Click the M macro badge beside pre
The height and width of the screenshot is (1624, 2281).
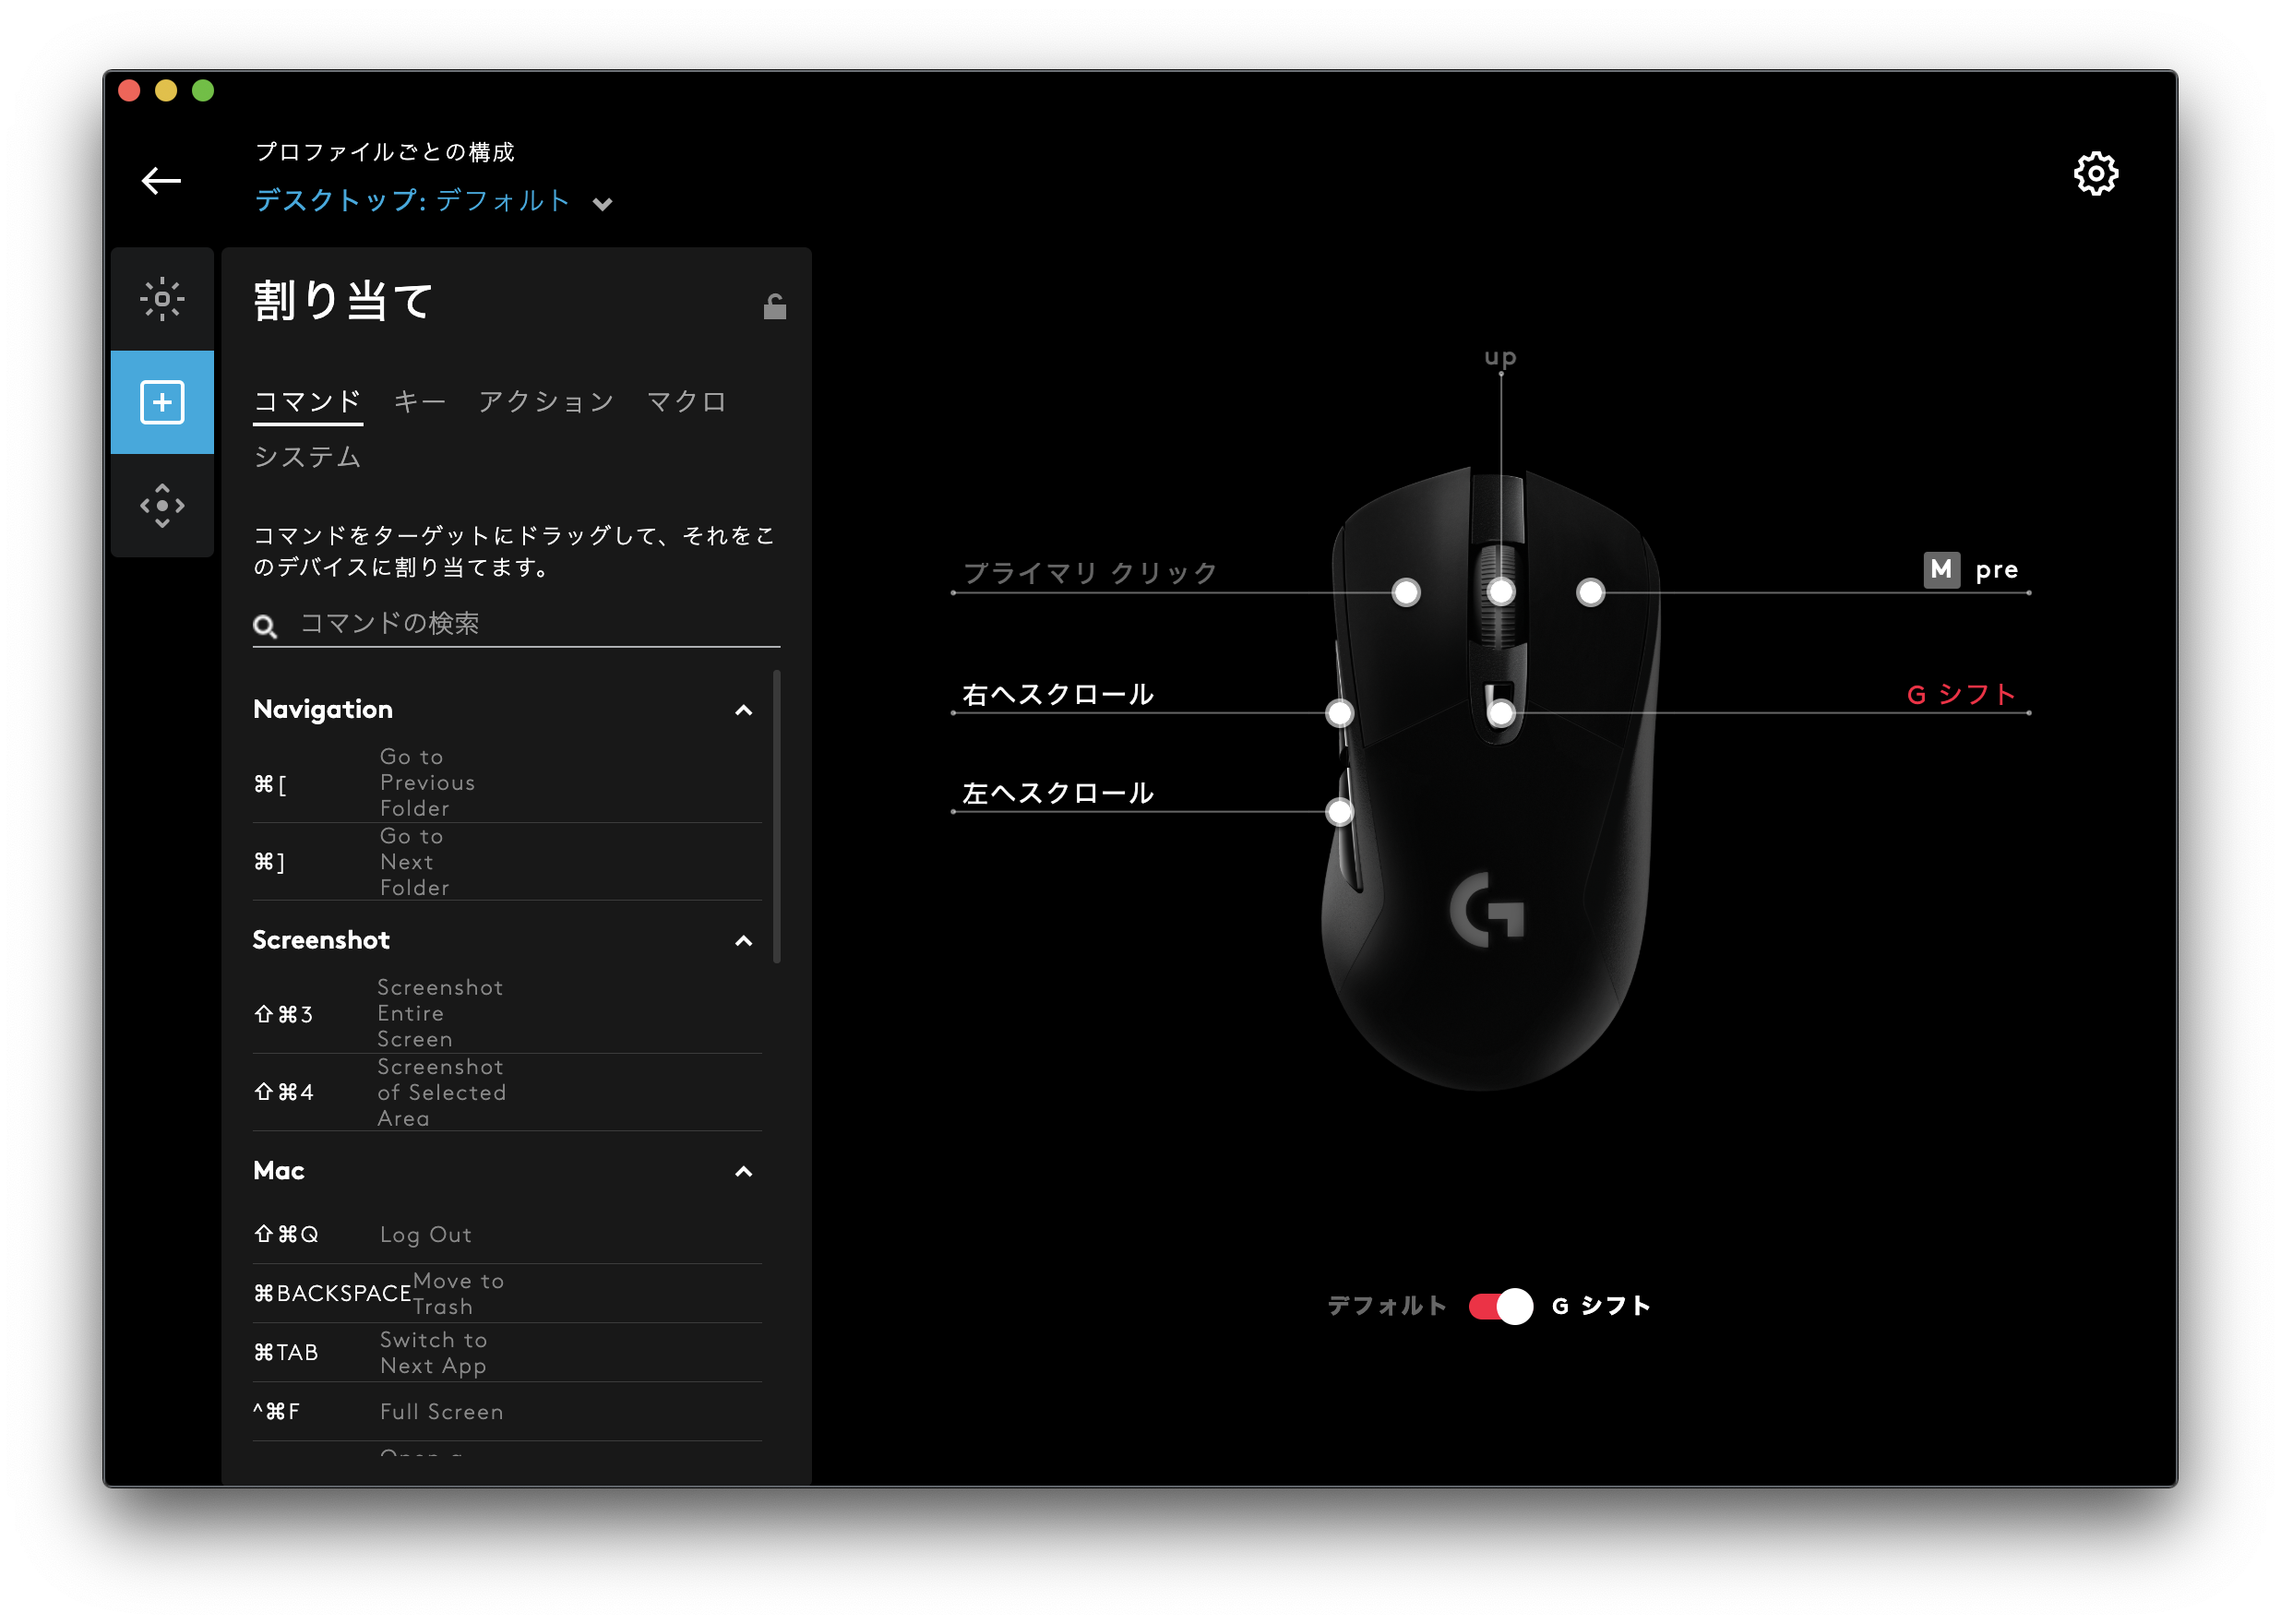coord(1941,570)
